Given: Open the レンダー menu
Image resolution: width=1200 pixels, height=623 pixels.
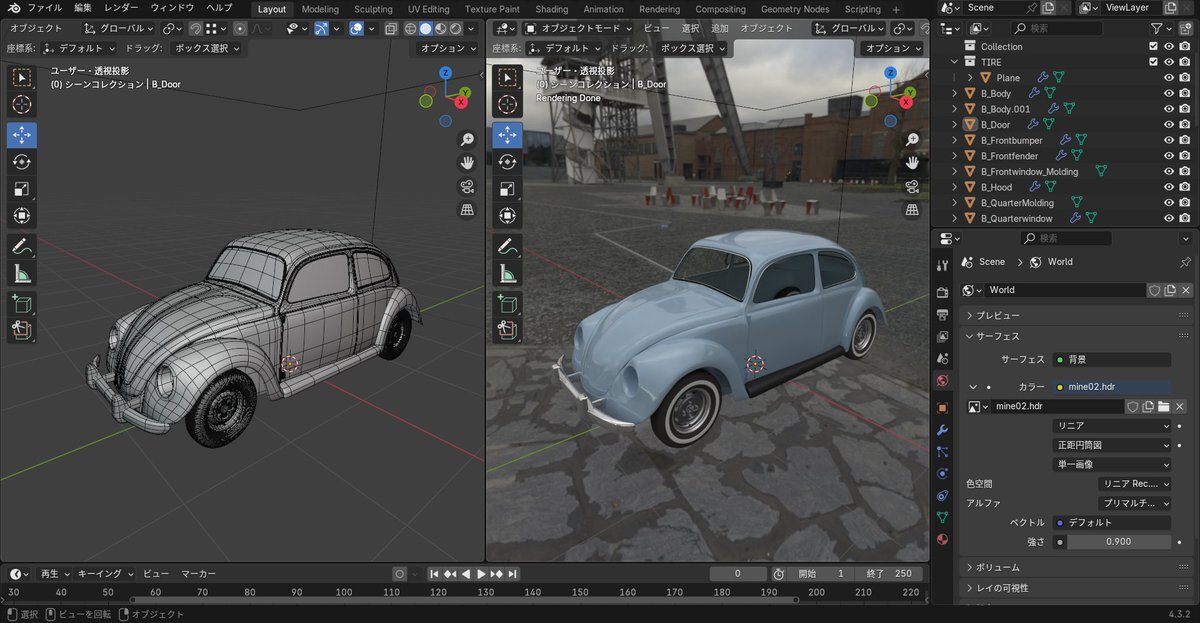Looking at the screenshot, I should [121, 8].
